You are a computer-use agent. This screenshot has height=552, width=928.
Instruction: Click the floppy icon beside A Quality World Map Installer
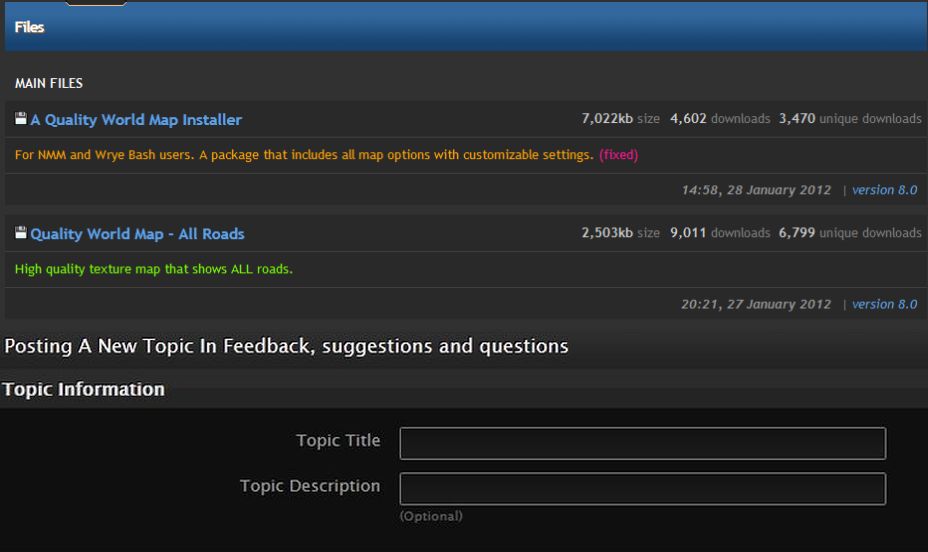21,118
